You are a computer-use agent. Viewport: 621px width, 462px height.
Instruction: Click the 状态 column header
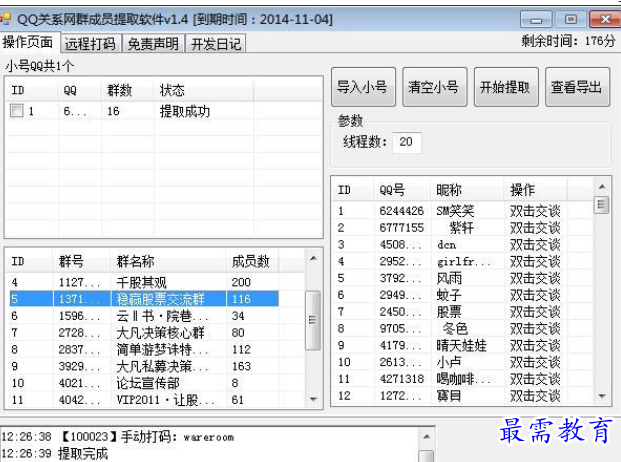pos(203,90)
